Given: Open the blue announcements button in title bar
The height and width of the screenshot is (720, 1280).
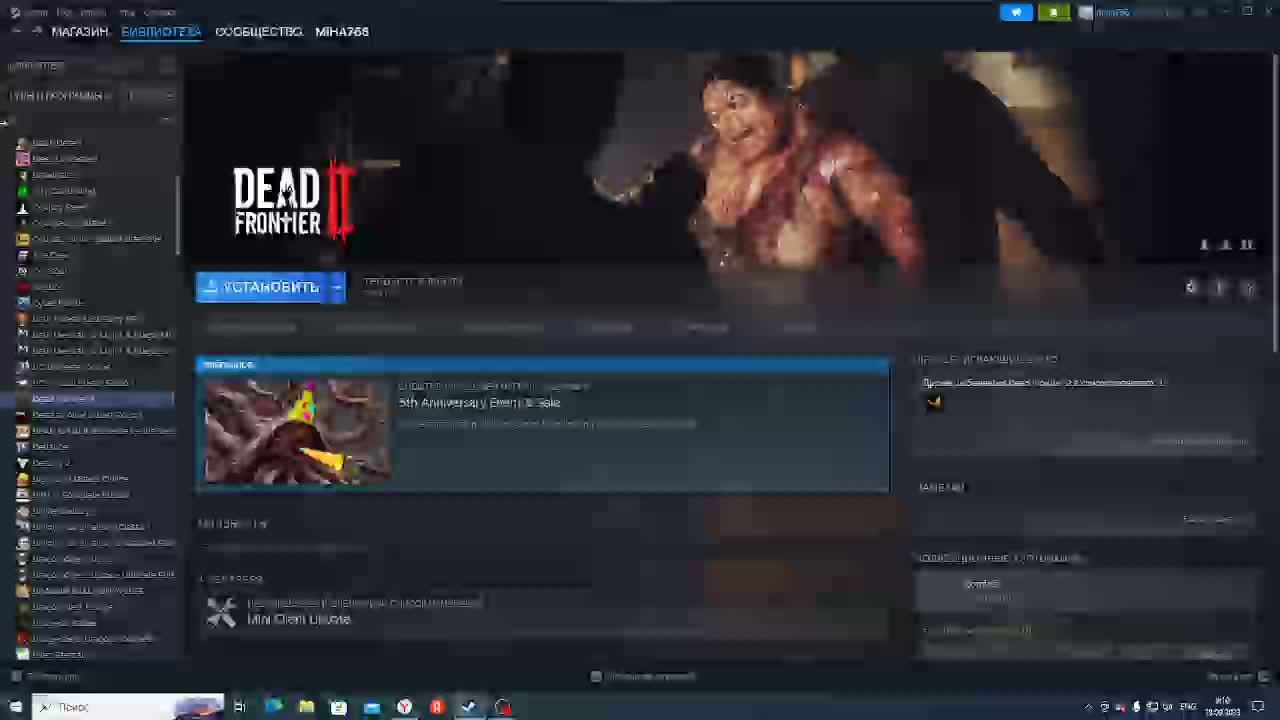Looking at the screenshot, I should [1016, 12].
